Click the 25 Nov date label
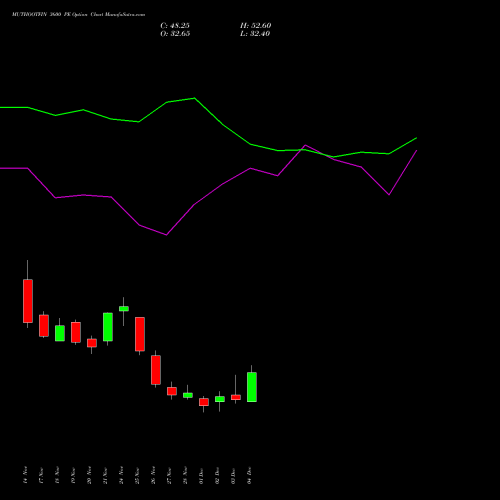The width and height of the screenshot is (500, 500). click(138, 475)
